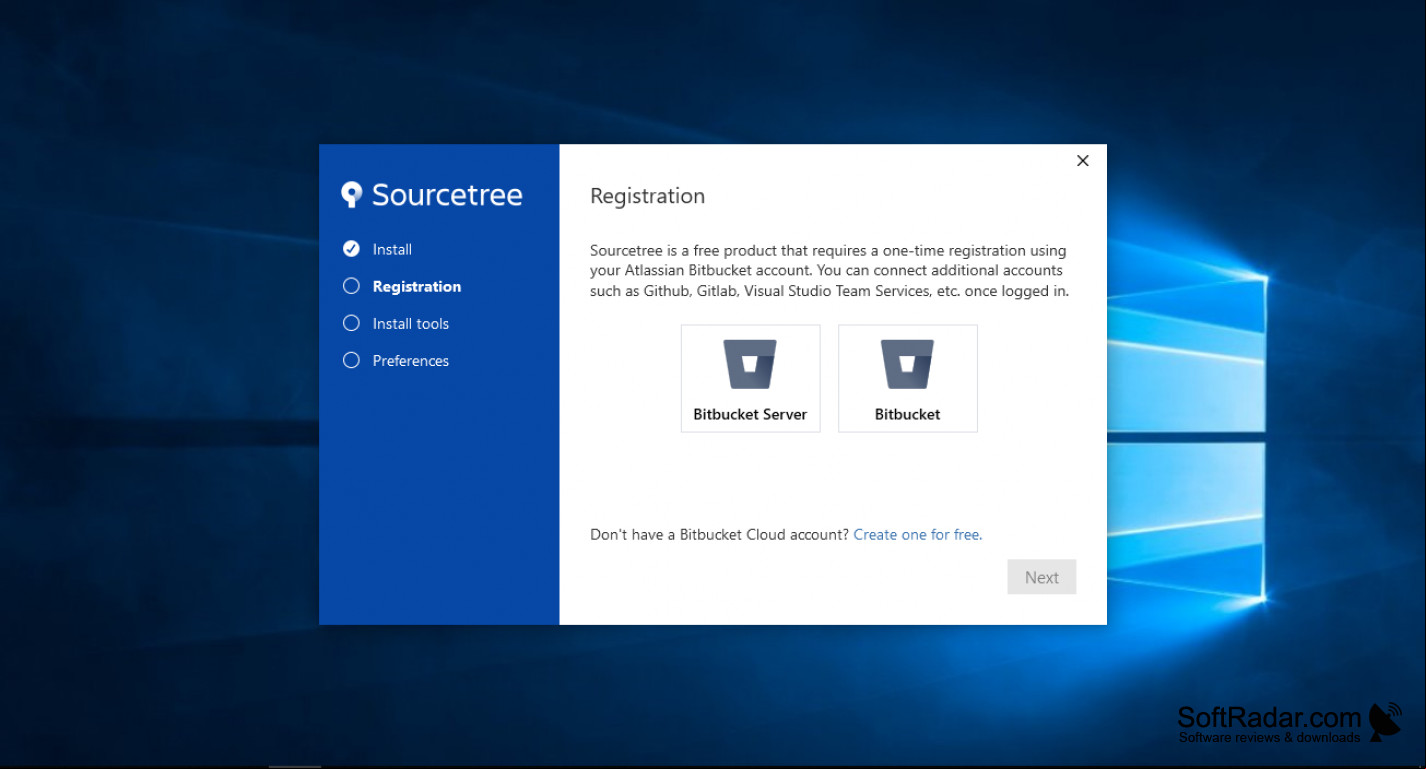The height and width of the screenshot is (769, 1426).
Task: Go to the Install tools step label
Action: pyautogui.click(x=411, y=324)
